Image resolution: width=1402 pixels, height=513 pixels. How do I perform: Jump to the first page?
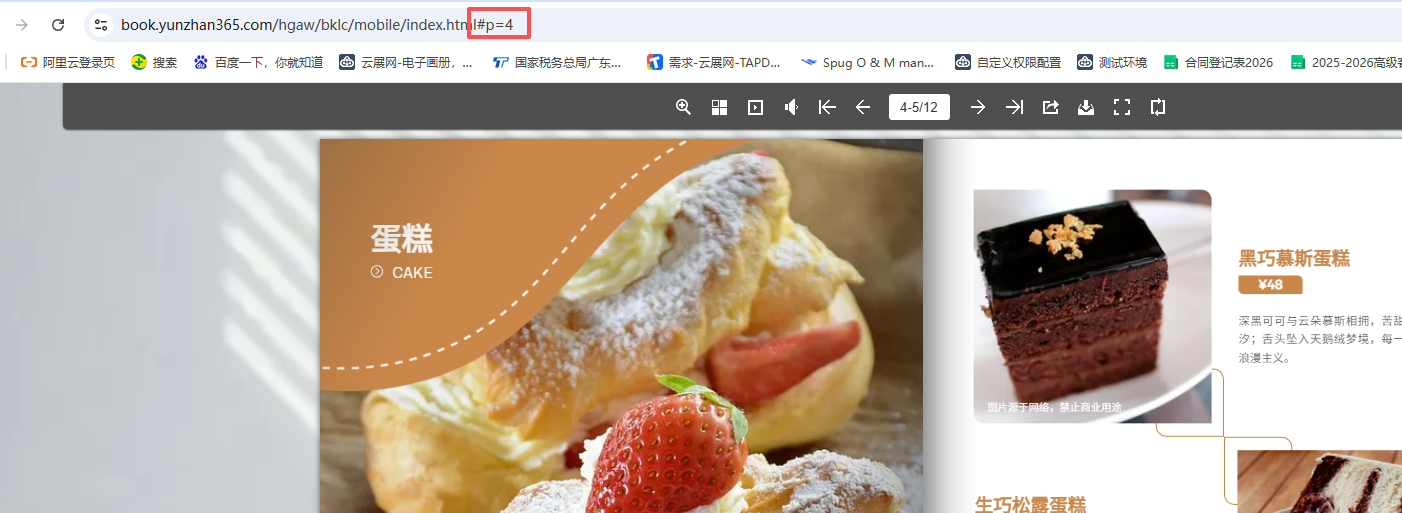point(827,107)
